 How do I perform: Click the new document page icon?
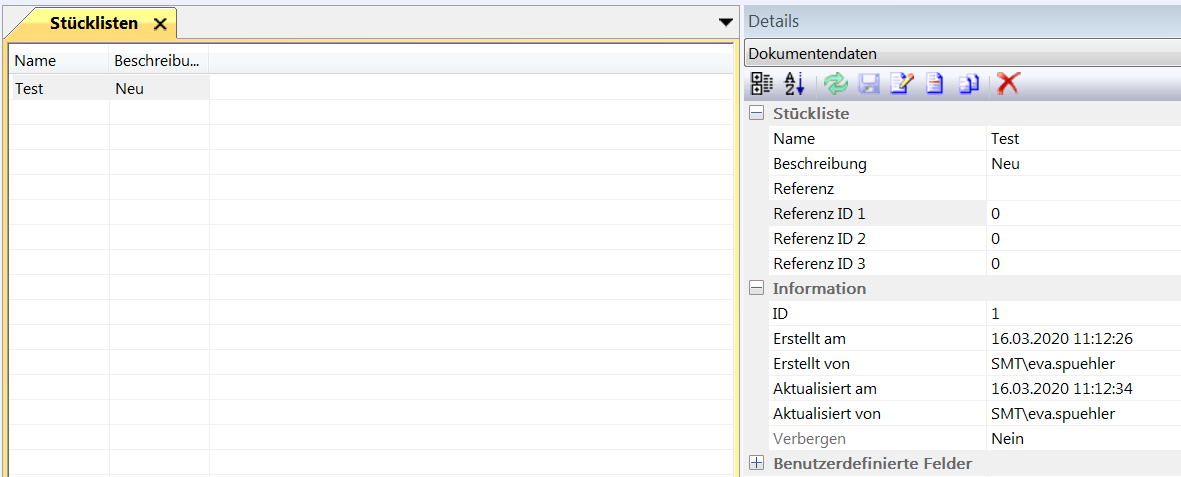934,85
